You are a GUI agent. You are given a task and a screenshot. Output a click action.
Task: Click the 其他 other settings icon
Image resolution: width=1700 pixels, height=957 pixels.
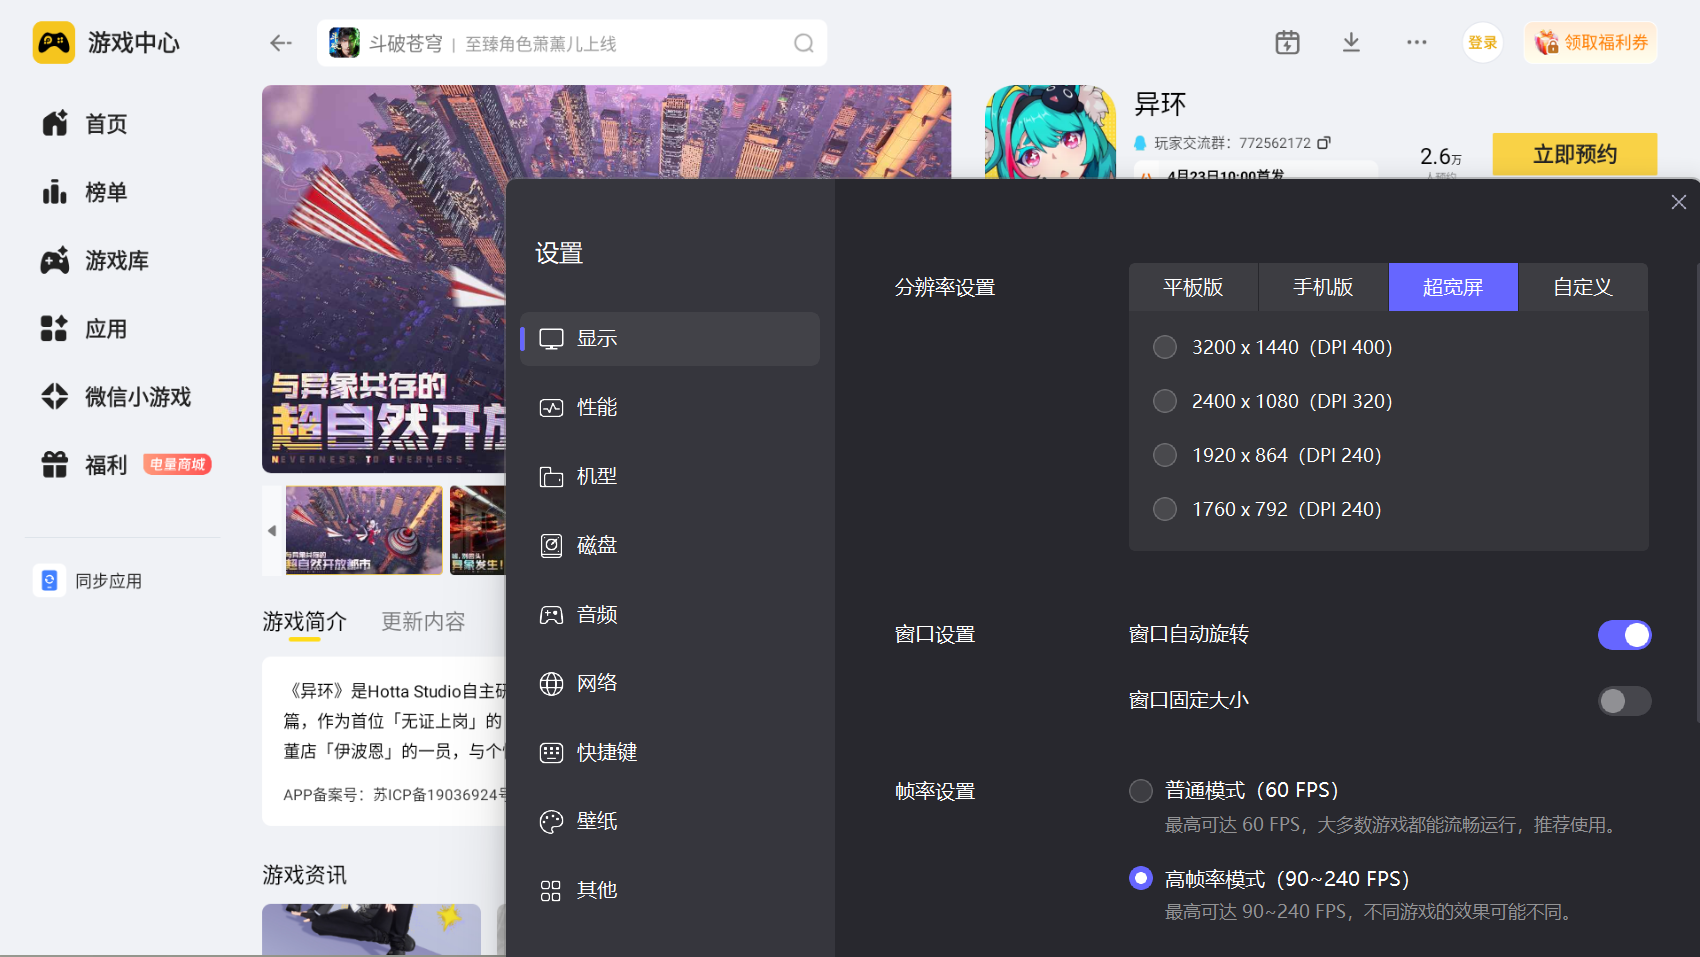[551, 890]
